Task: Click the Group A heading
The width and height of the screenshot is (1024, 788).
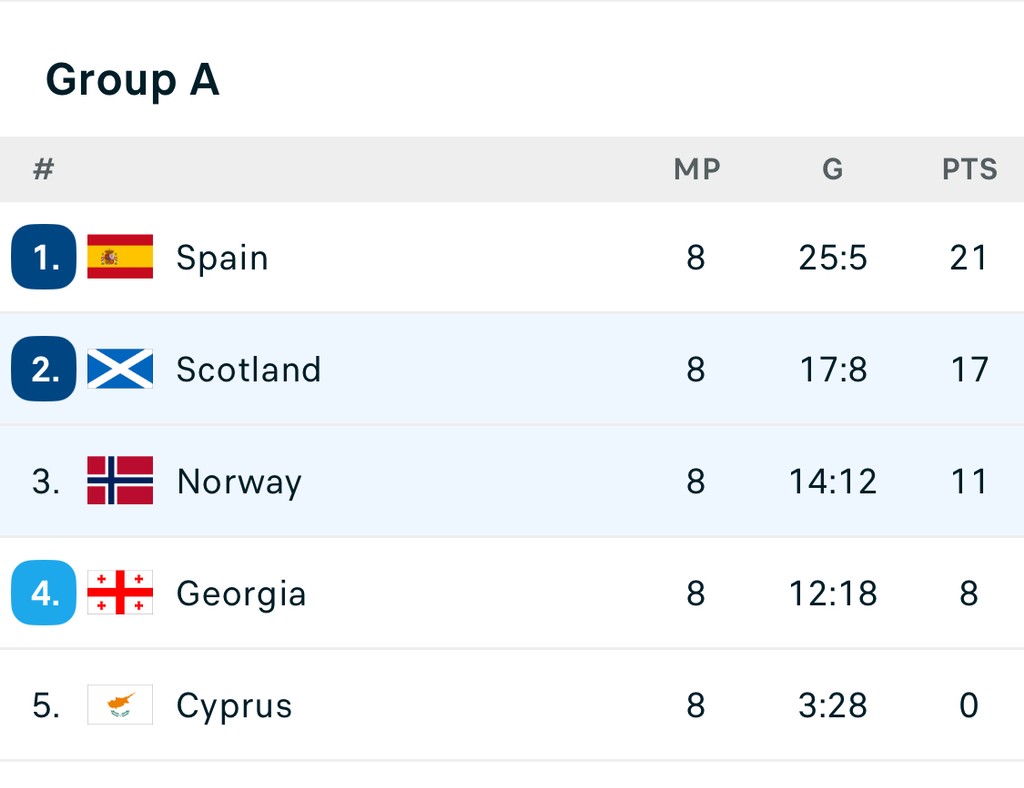Action: tap(132, 80)
